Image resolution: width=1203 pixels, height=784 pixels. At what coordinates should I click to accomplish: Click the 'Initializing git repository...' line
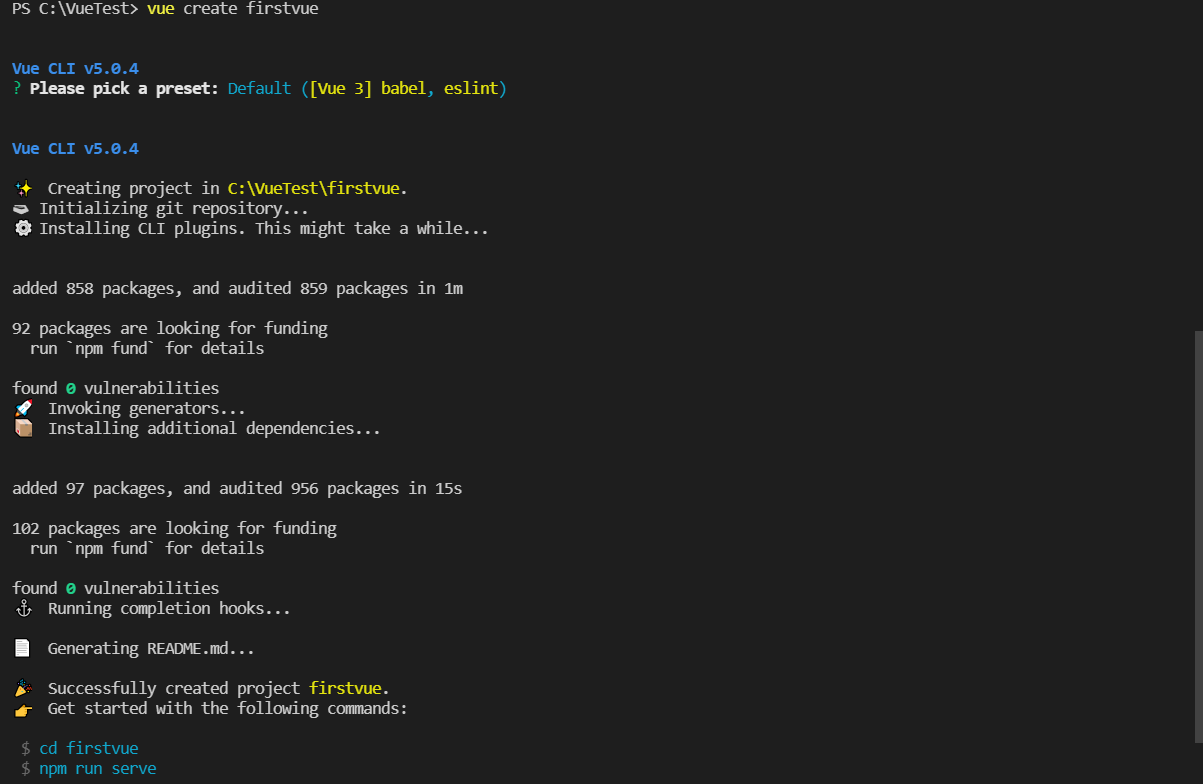click(174, 209)
